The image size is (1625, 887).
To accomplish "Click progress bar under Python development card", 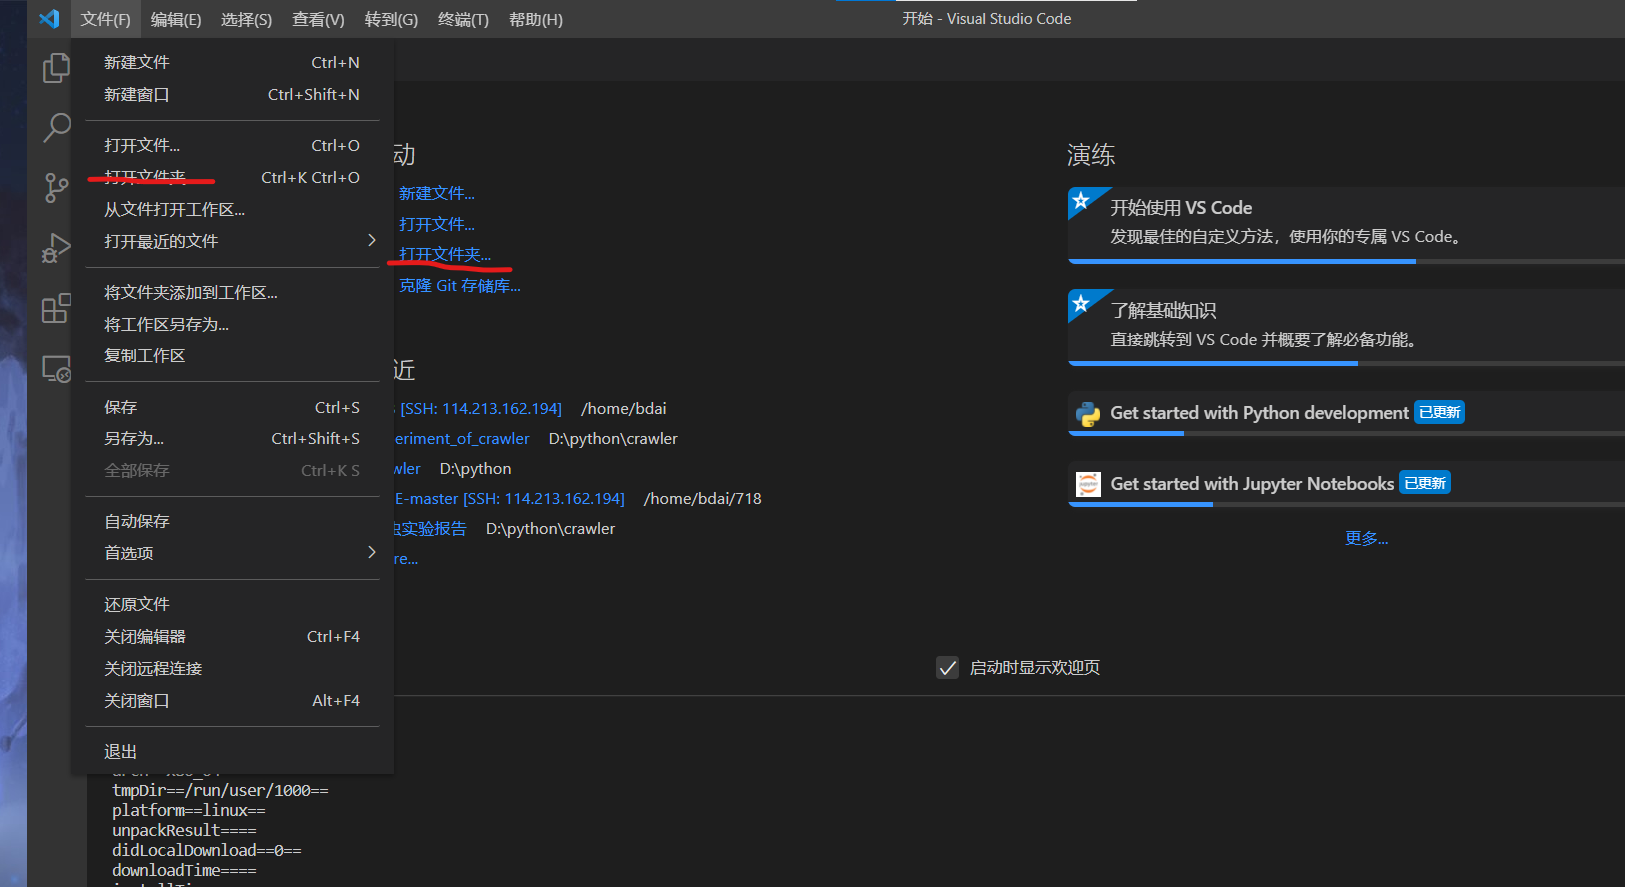I will tap(1346, 433).
